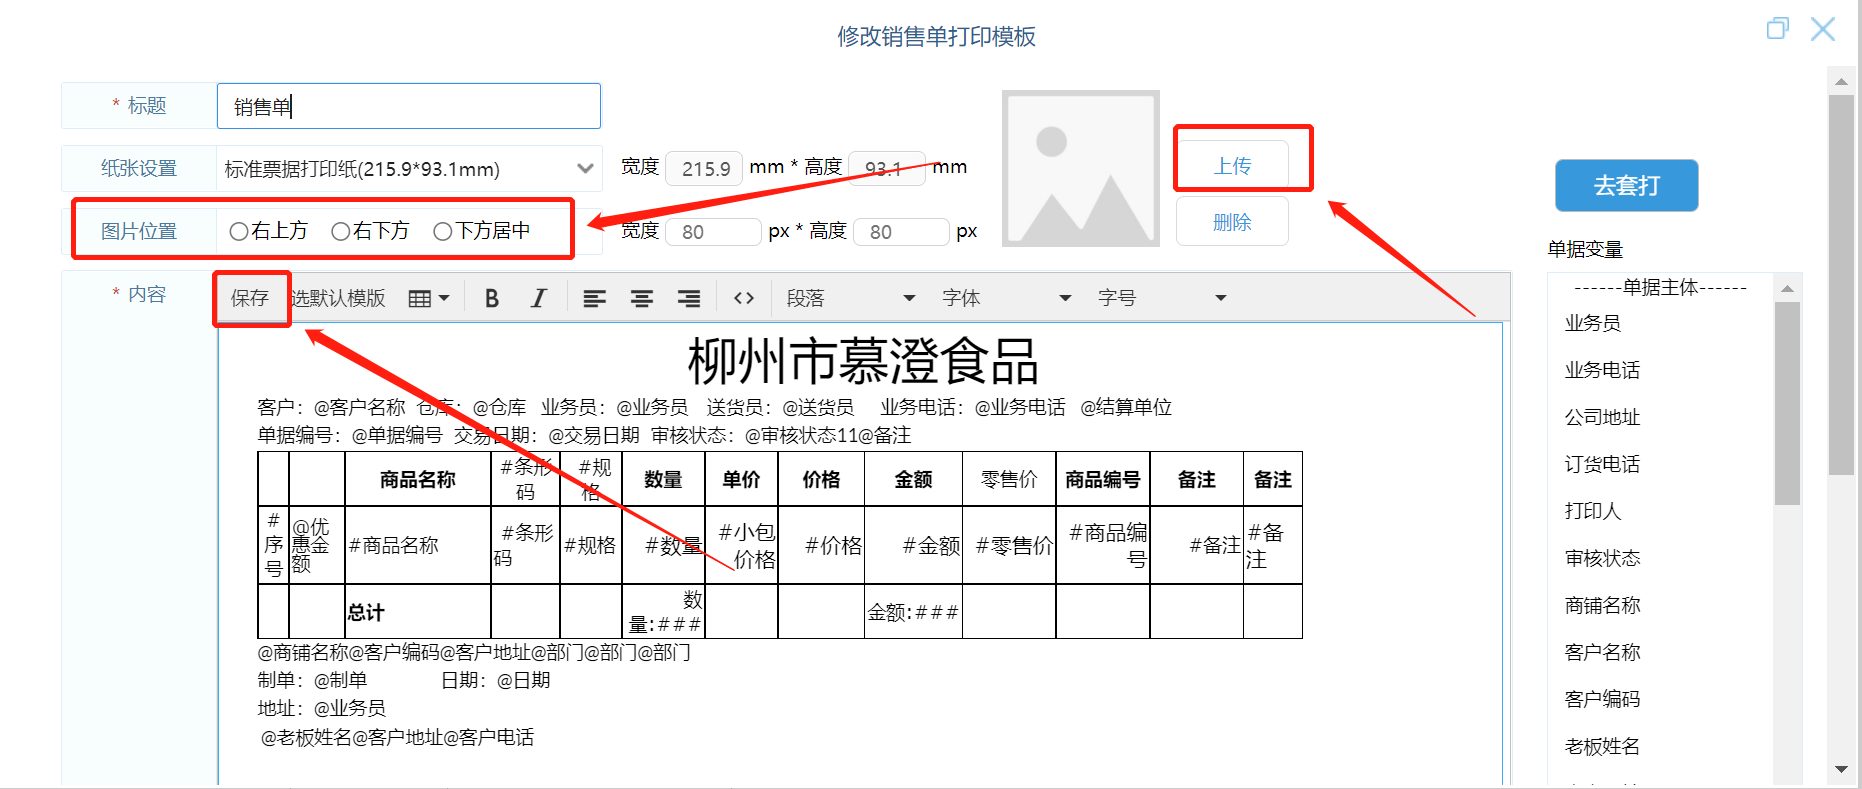Click the 去套打 button

click(1626, 185)
